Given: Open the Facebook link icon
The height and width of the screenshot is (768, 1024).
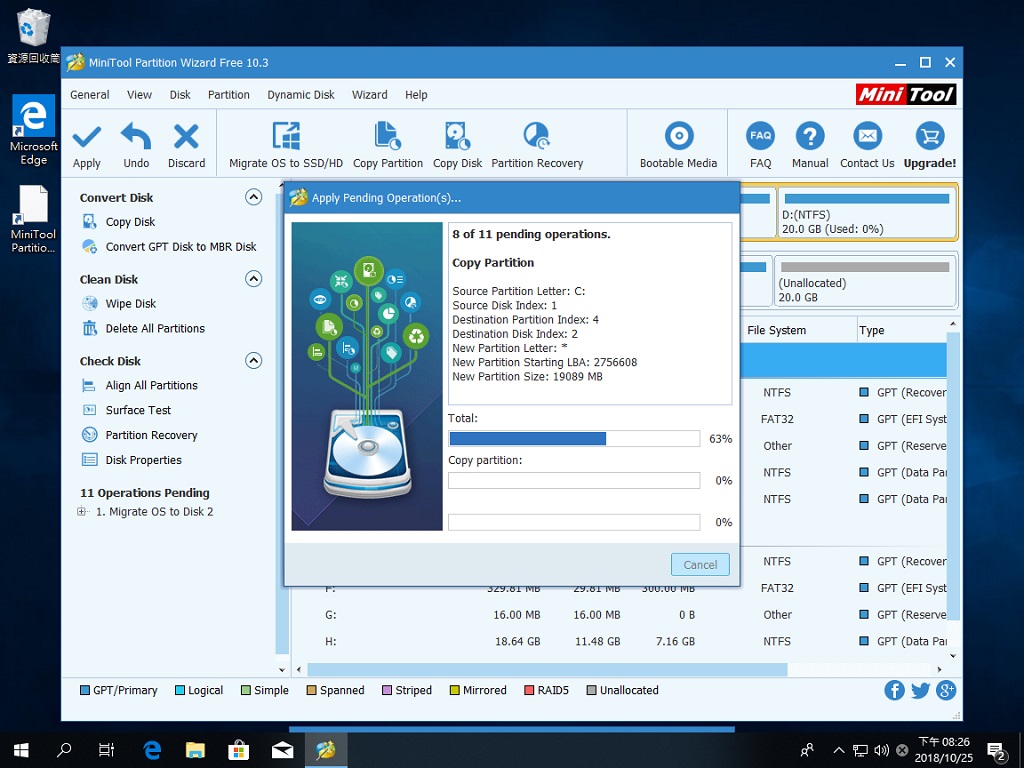Looking at the screenshot, I should [x=894, y=690].
